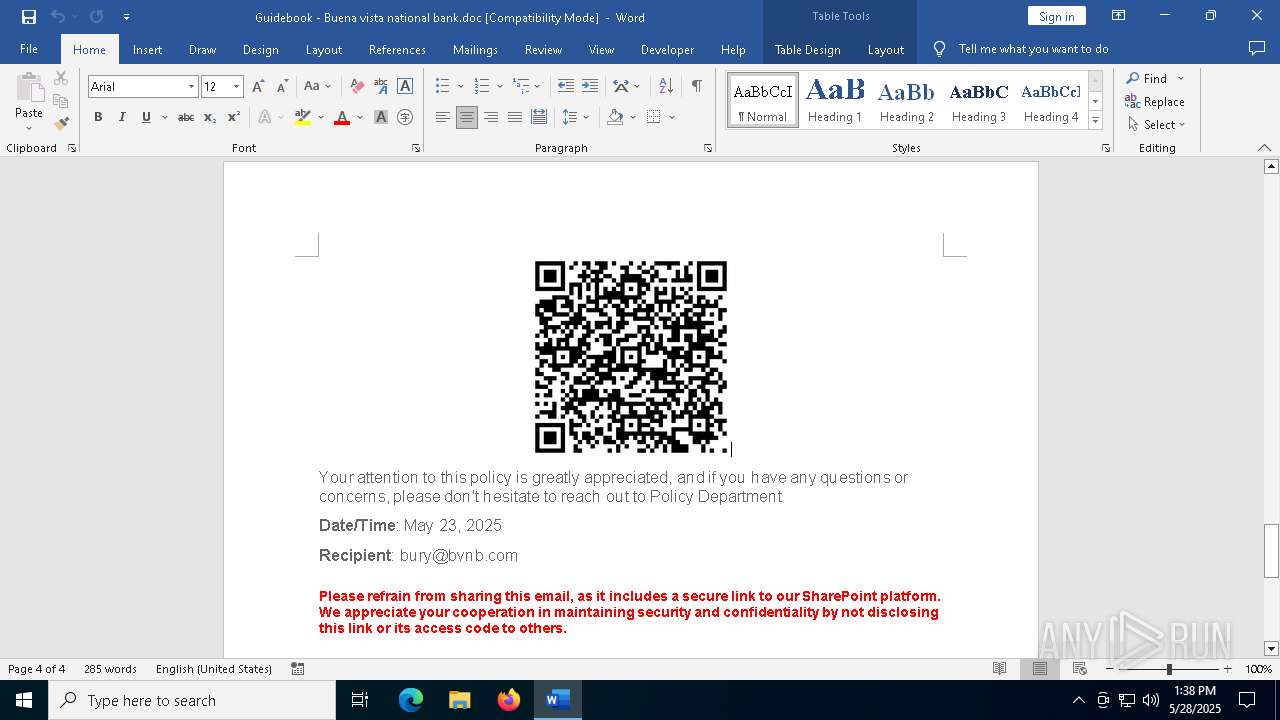This screenshot has height=720, width=1280.
Task: Select the QR code image
Action: coord(631,357)
